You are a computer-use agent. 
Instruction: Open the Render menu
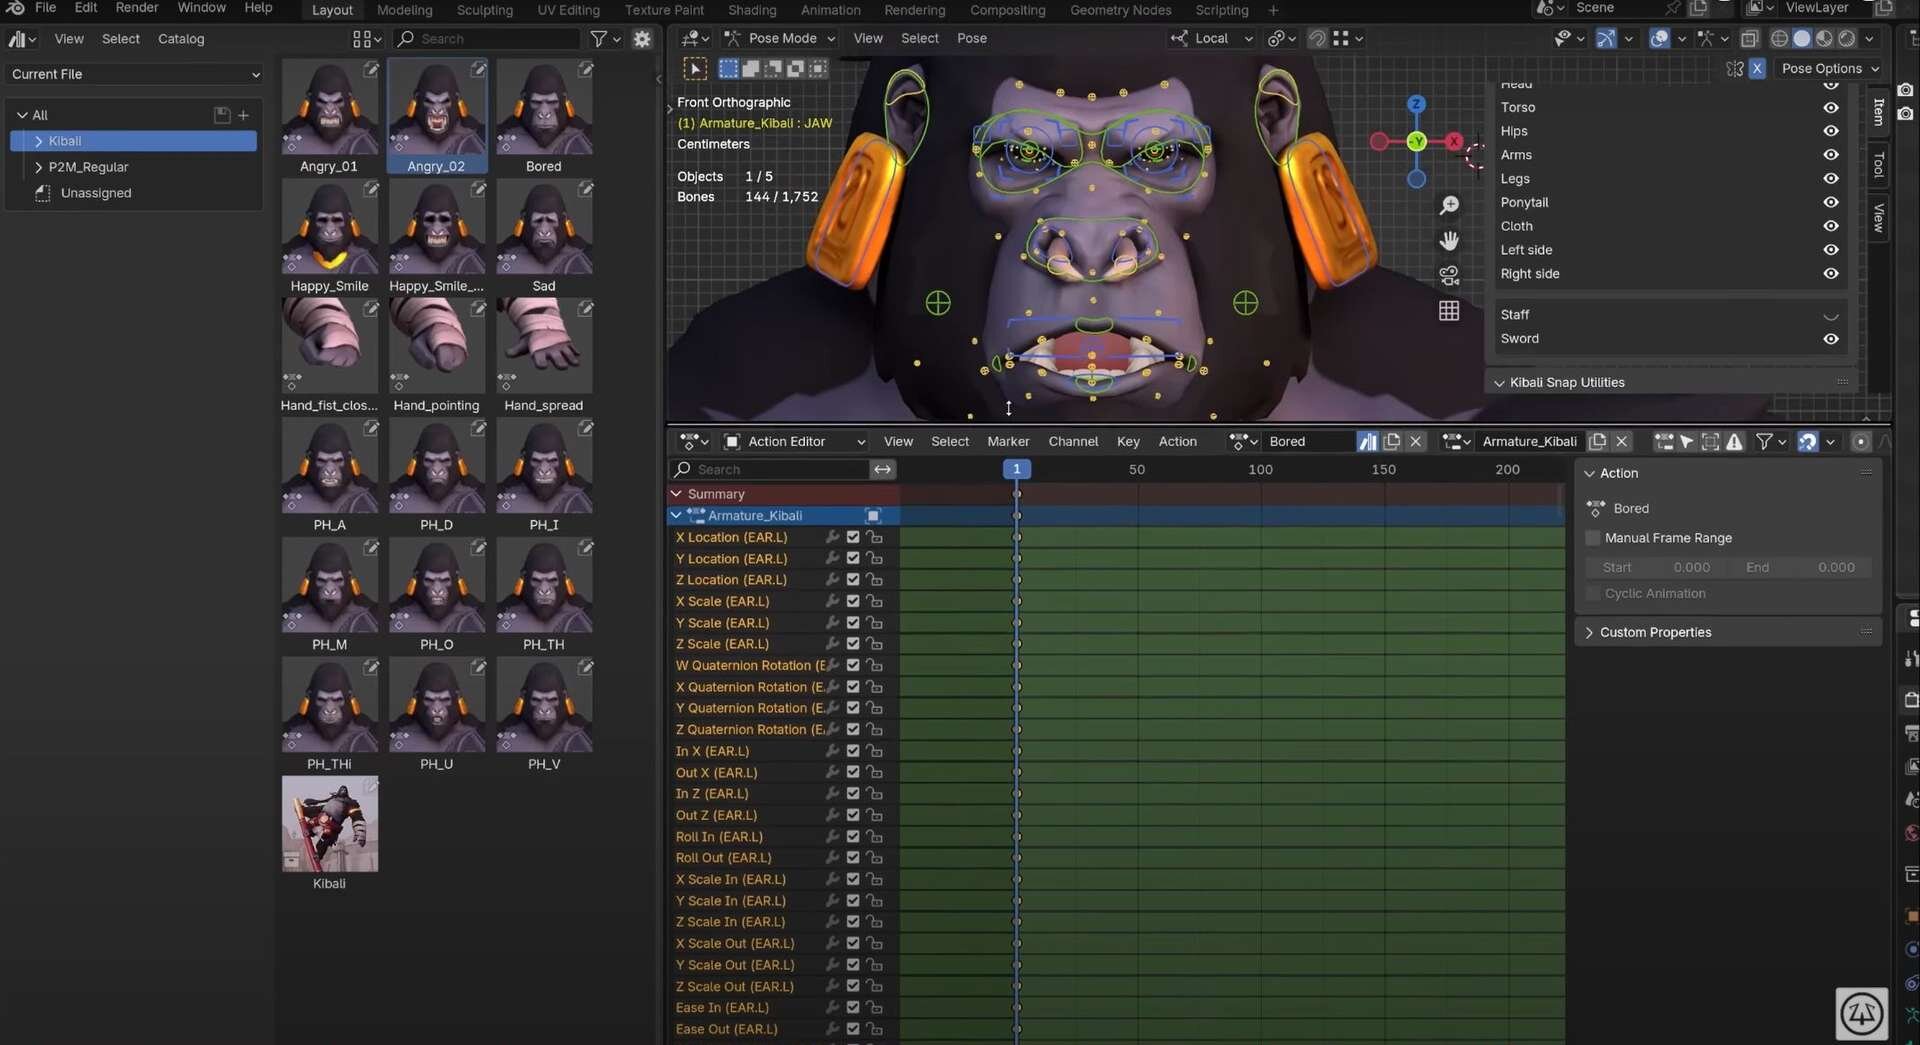137,8
